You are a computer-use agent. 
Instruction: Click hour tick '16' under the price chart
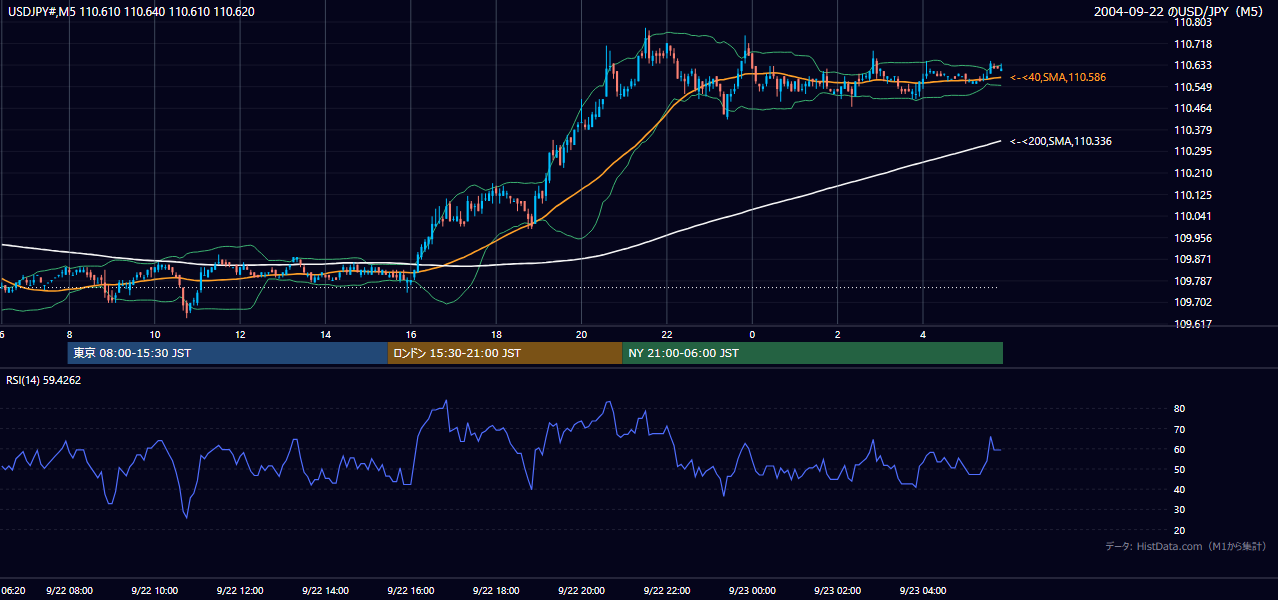tap(411, 334)
